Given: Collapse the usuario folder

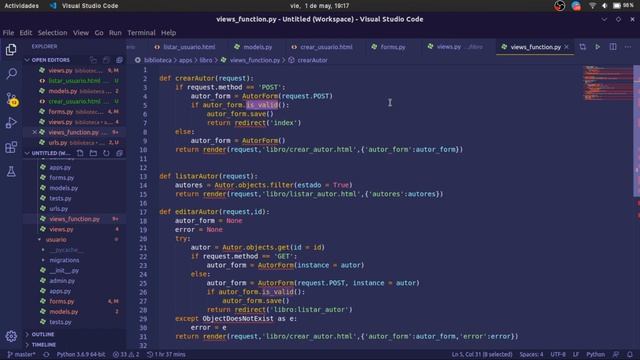Looking at the screenshot, I should [x=56, y=240].
